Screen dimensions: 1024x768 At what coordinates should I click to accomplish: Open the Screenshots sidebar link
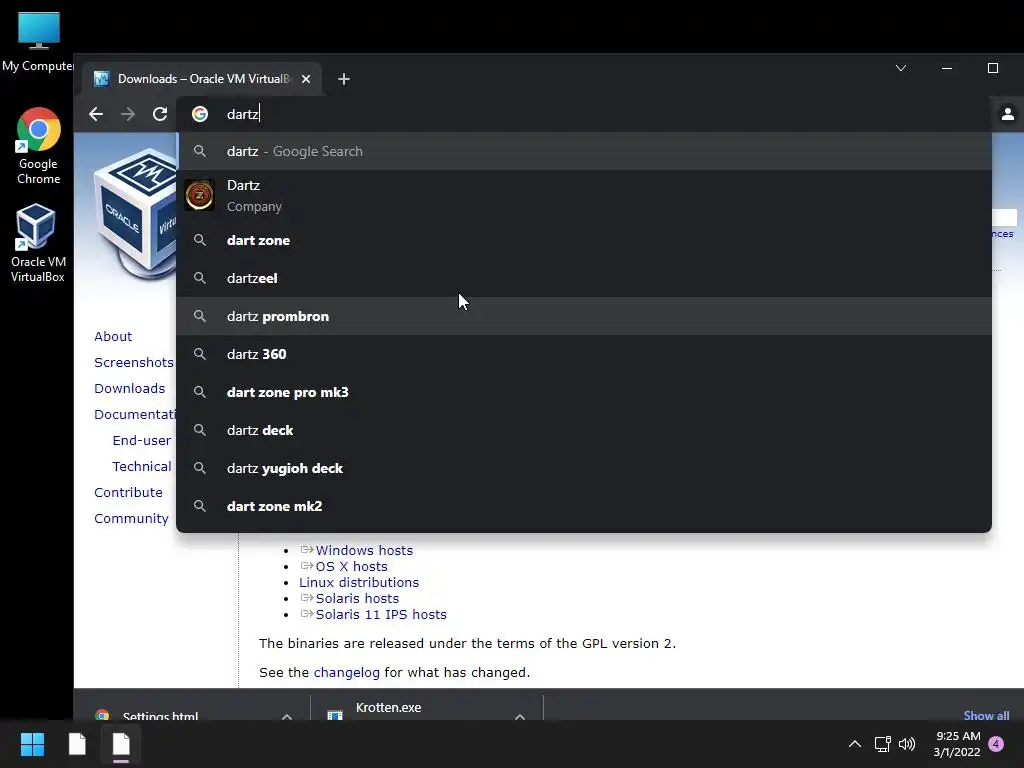pyautogui.click(x=134, y=362)
